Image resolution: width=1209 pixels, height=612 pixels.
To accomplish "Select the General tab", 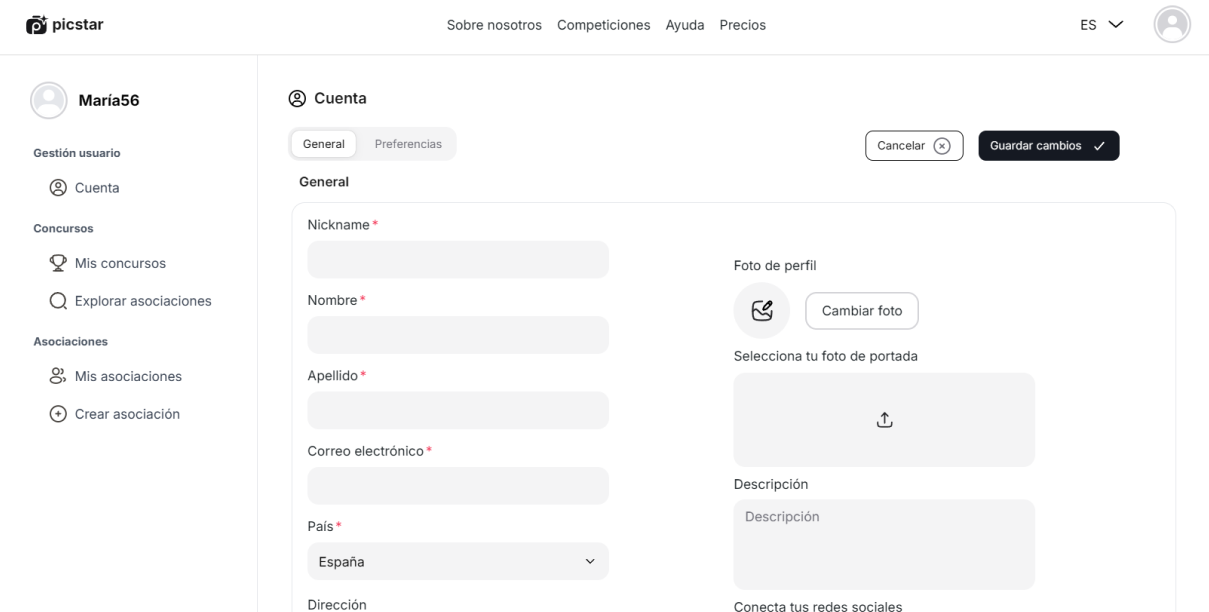I will (323, 144).
